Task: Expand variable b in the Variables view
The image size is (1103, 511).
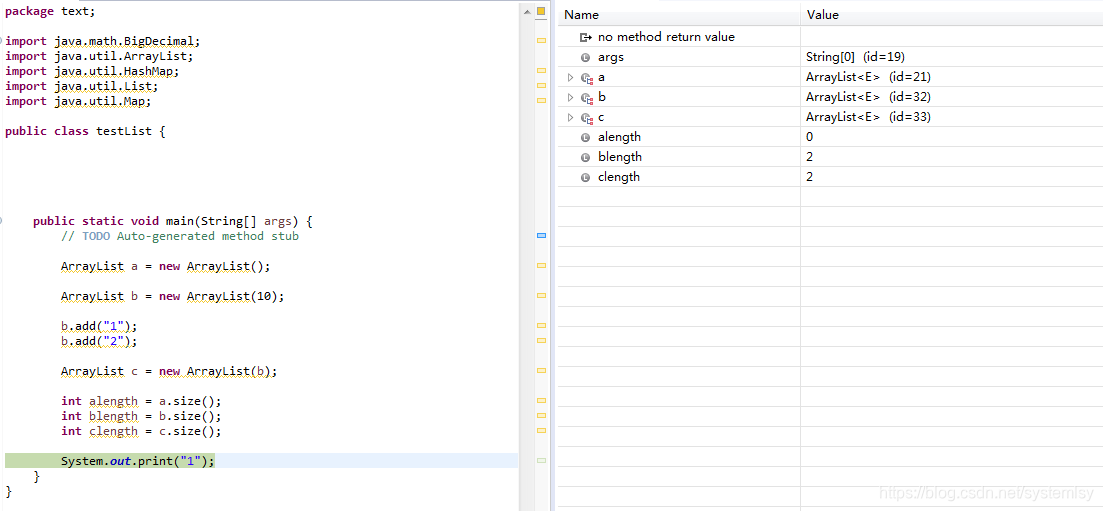Action: [570, 97]
